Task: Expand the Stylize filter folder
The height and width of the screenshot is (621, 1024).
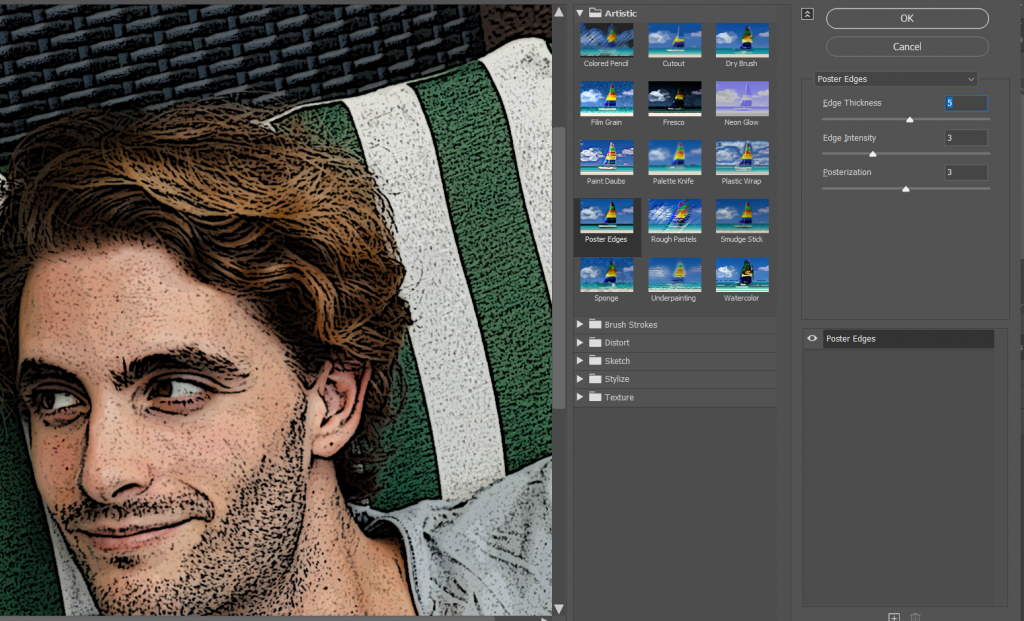Action: click(579, 379)
